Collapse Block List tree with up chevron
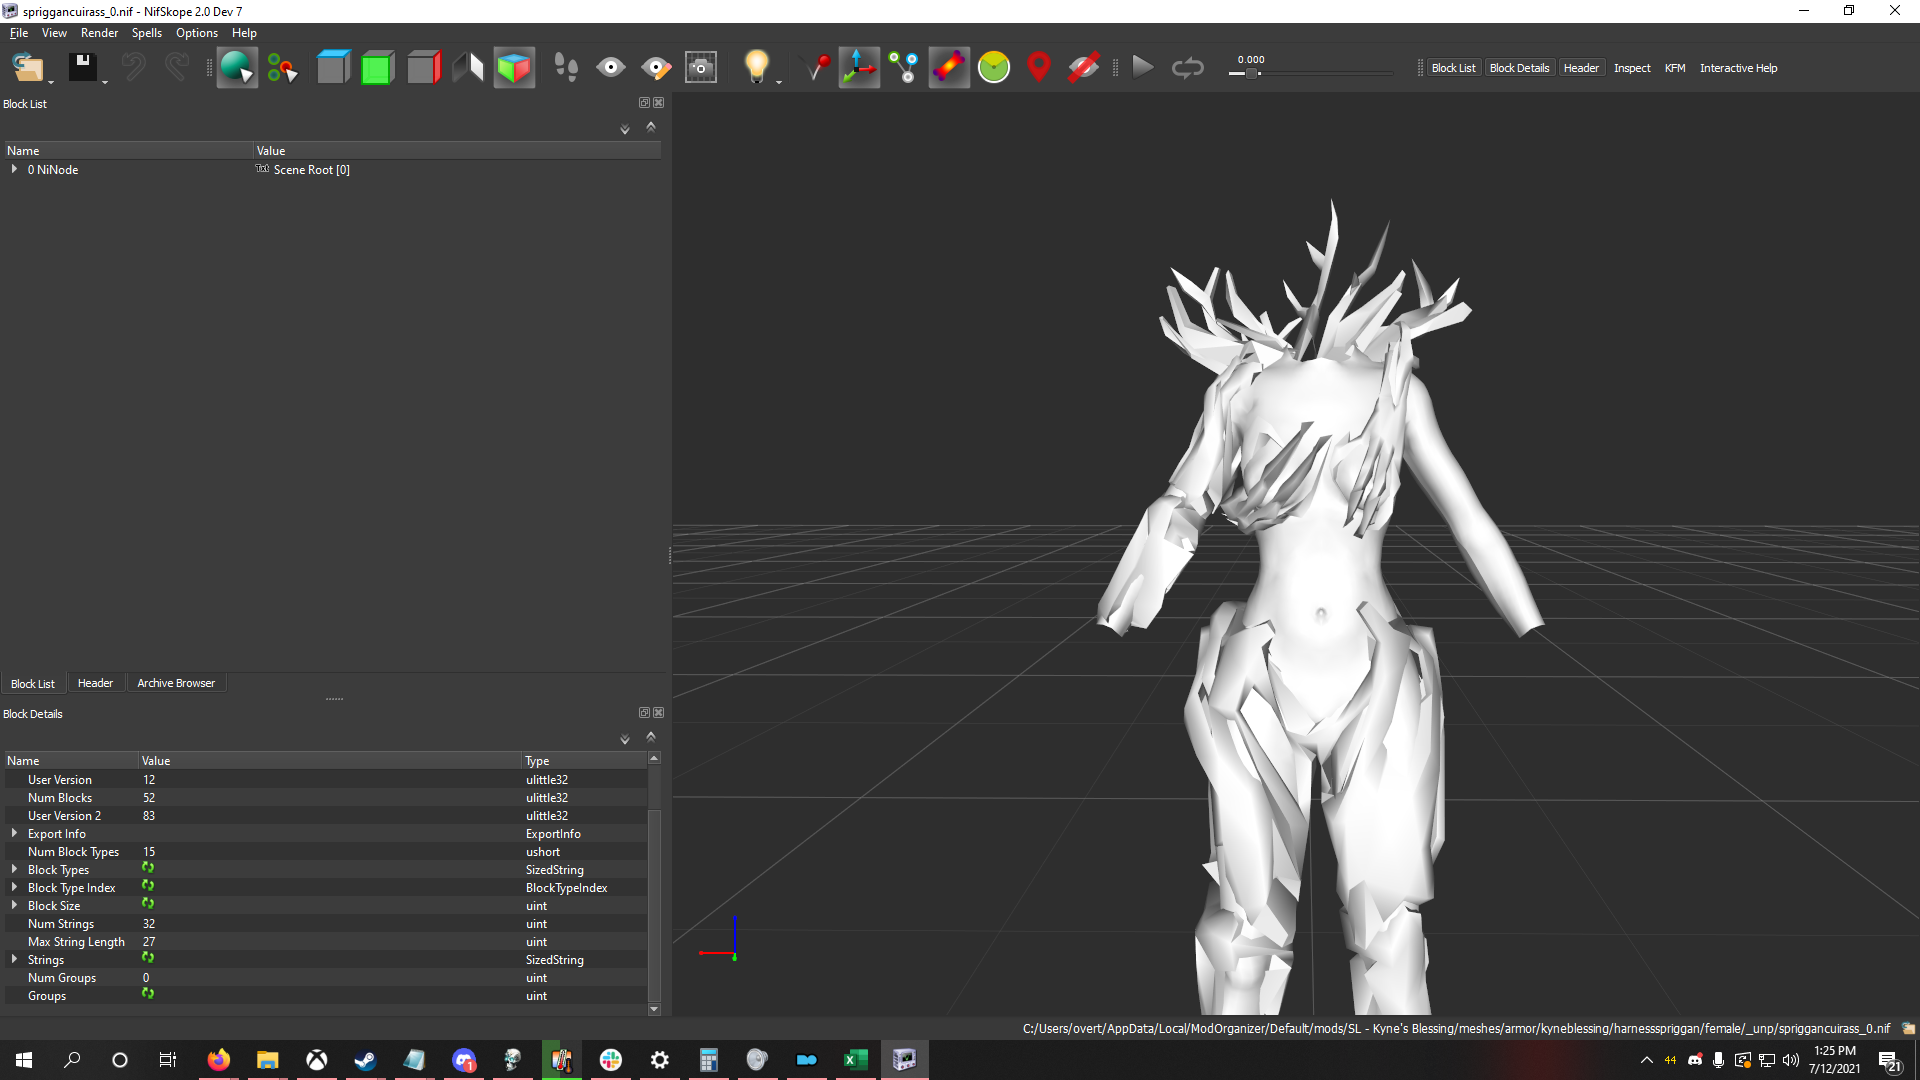The height and width of the screenshot is (1080, 1920). click(x=651, y=127)
